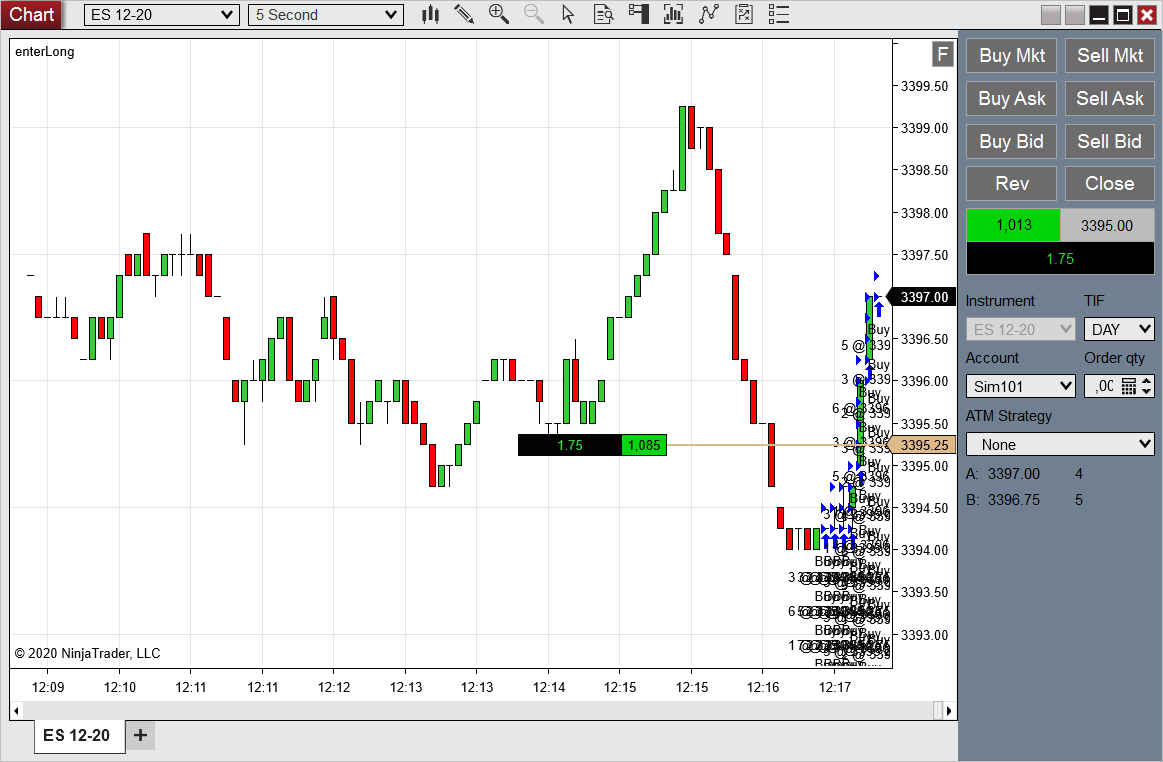The width and height of the screenshot is (1163, 762).
Task: Click the Rev reverse position button
Action: (1012, 184)
